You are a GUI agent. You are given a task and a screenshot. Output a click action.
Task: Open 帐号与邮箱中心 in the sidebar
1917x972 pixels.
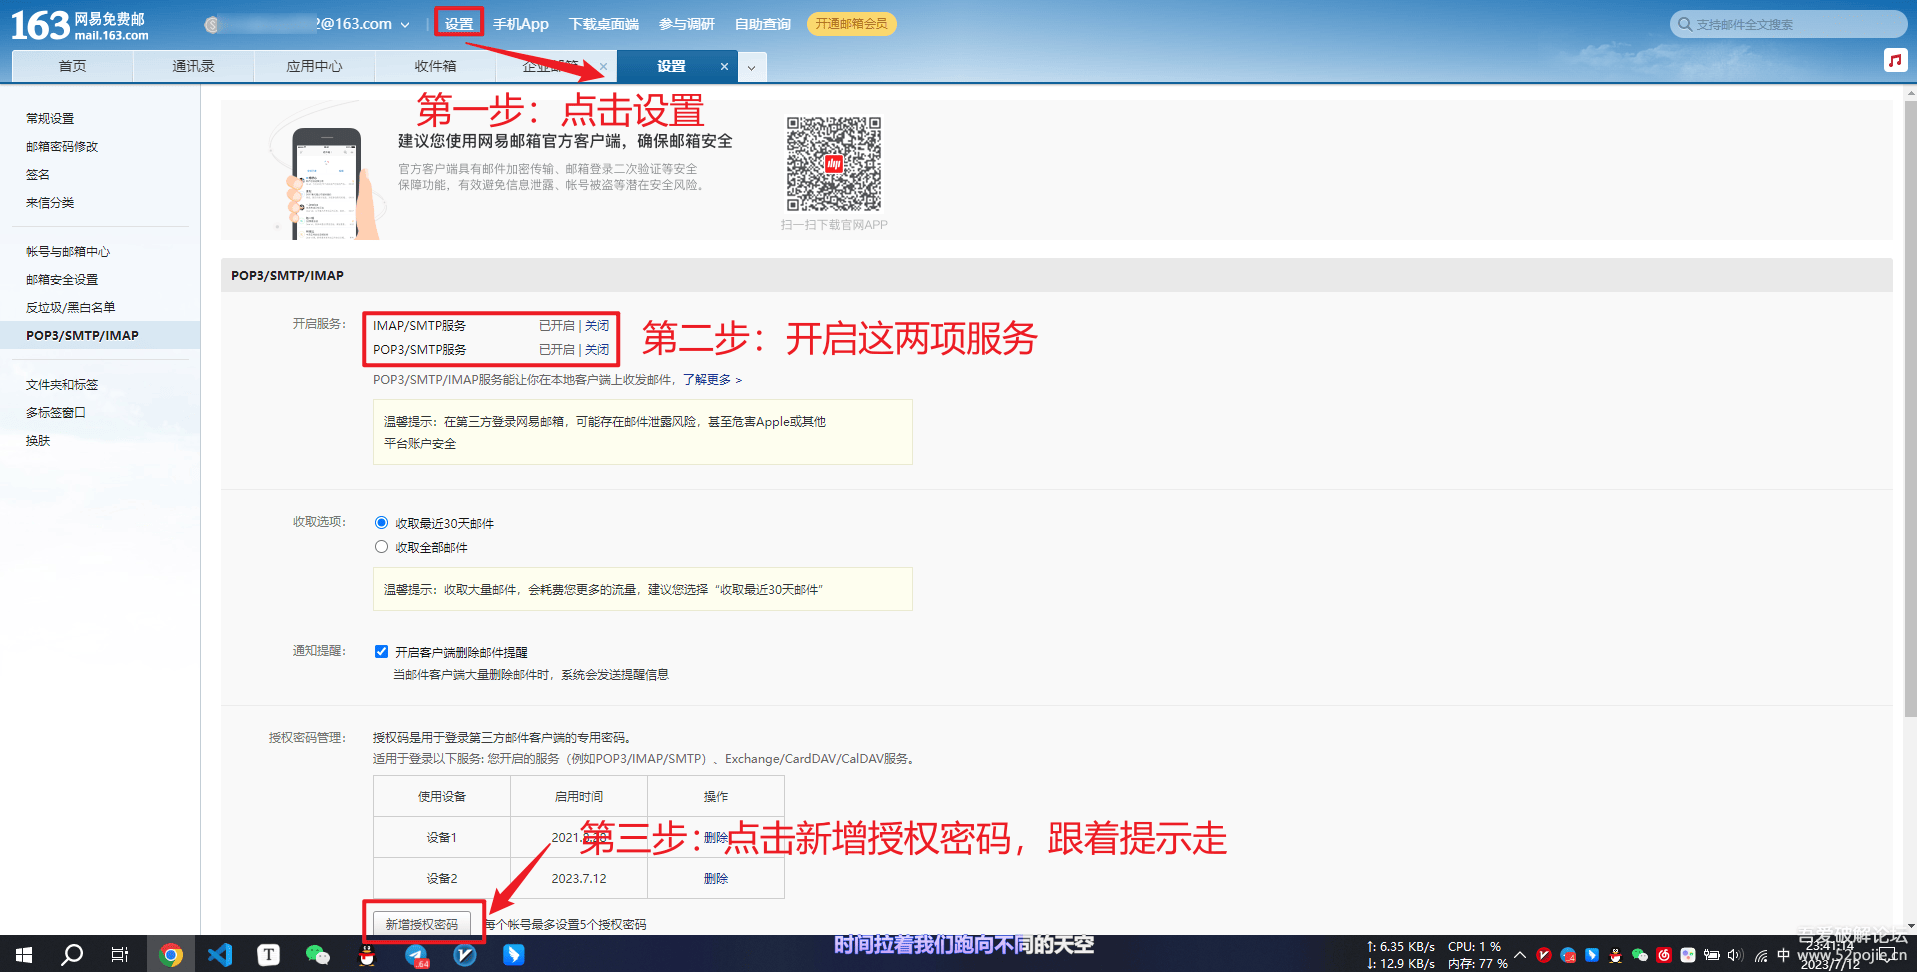pyautogui.click(x=68, y=251)
